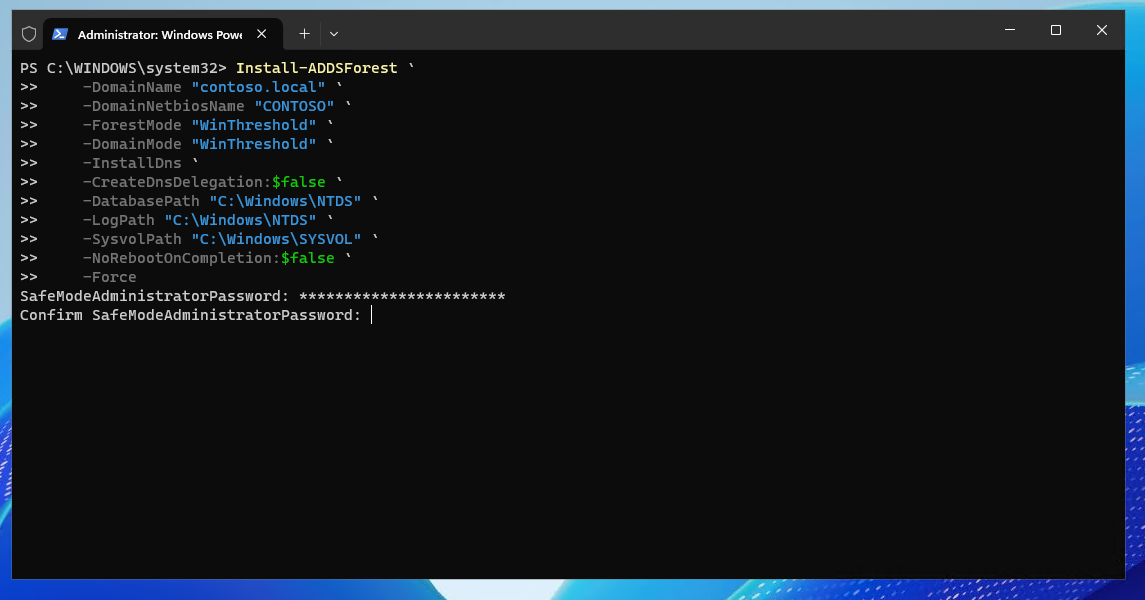The image size is (1145, 600).
Task: Maximize the Terminal window
Action: point(1056,30)
